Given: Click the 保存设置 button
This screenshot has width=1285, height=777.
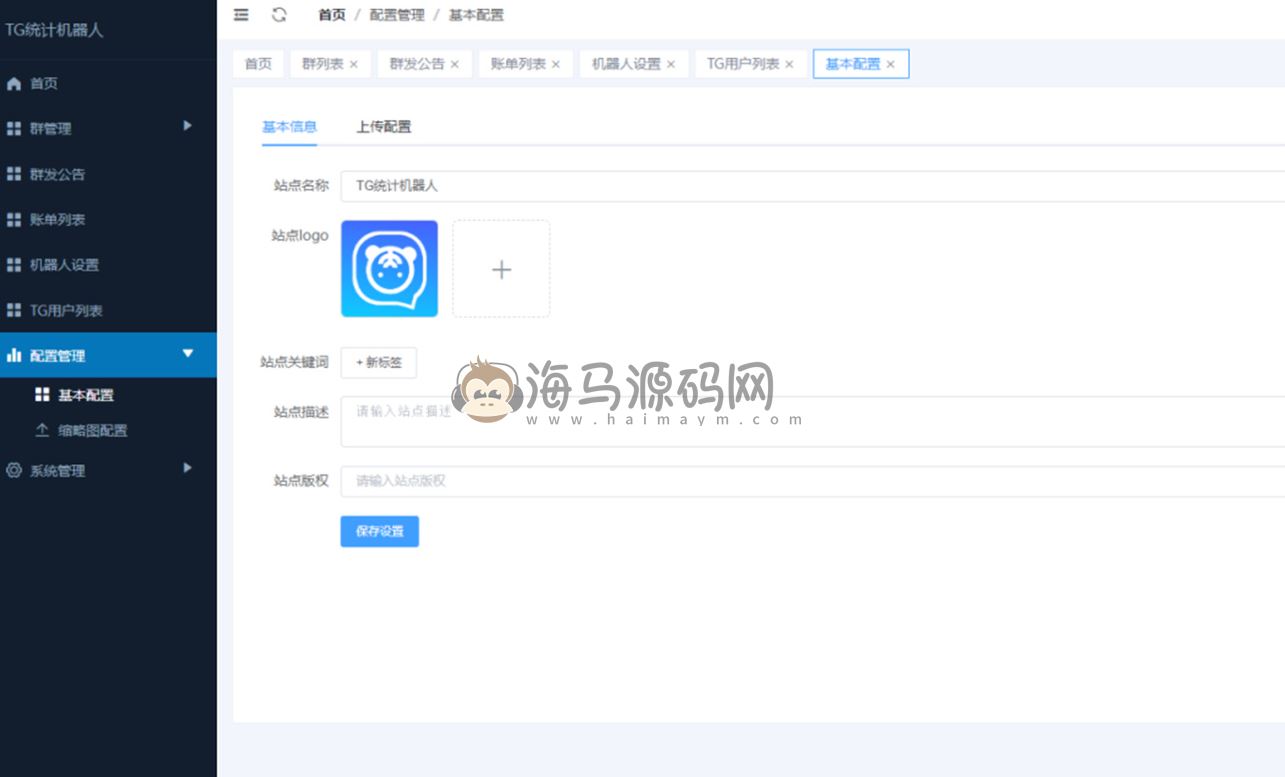Looking at the screenshot, I should coord(379,532).
